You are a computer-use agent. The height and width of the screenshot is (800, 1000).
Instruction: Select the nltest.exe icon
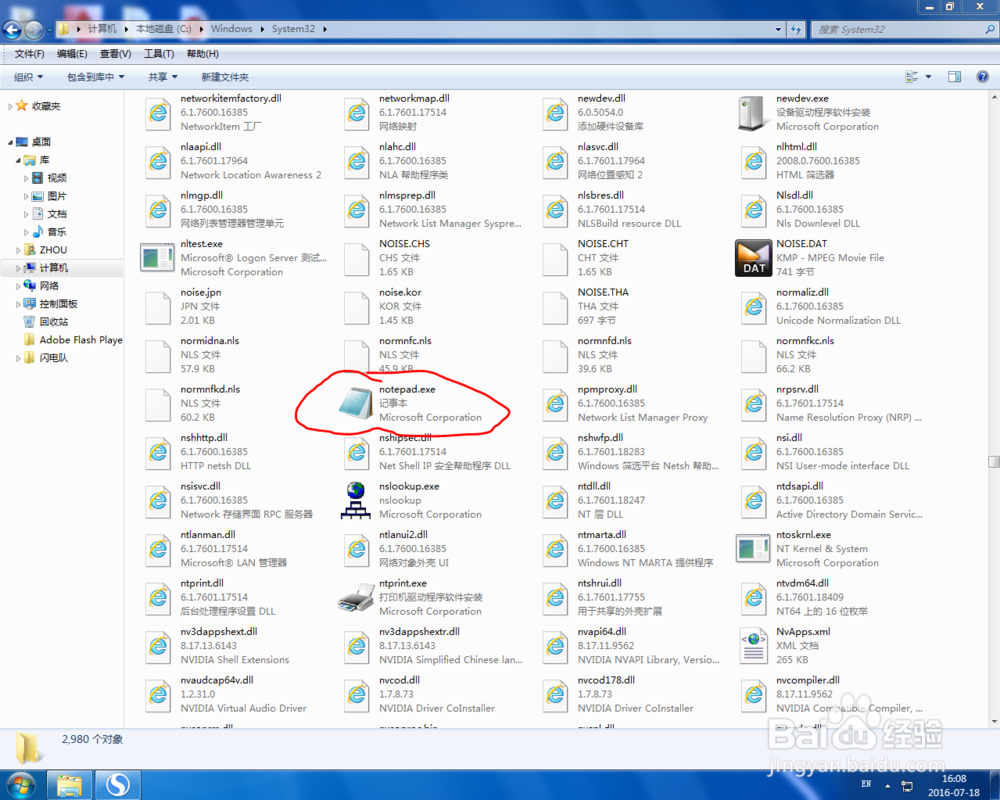158,258
